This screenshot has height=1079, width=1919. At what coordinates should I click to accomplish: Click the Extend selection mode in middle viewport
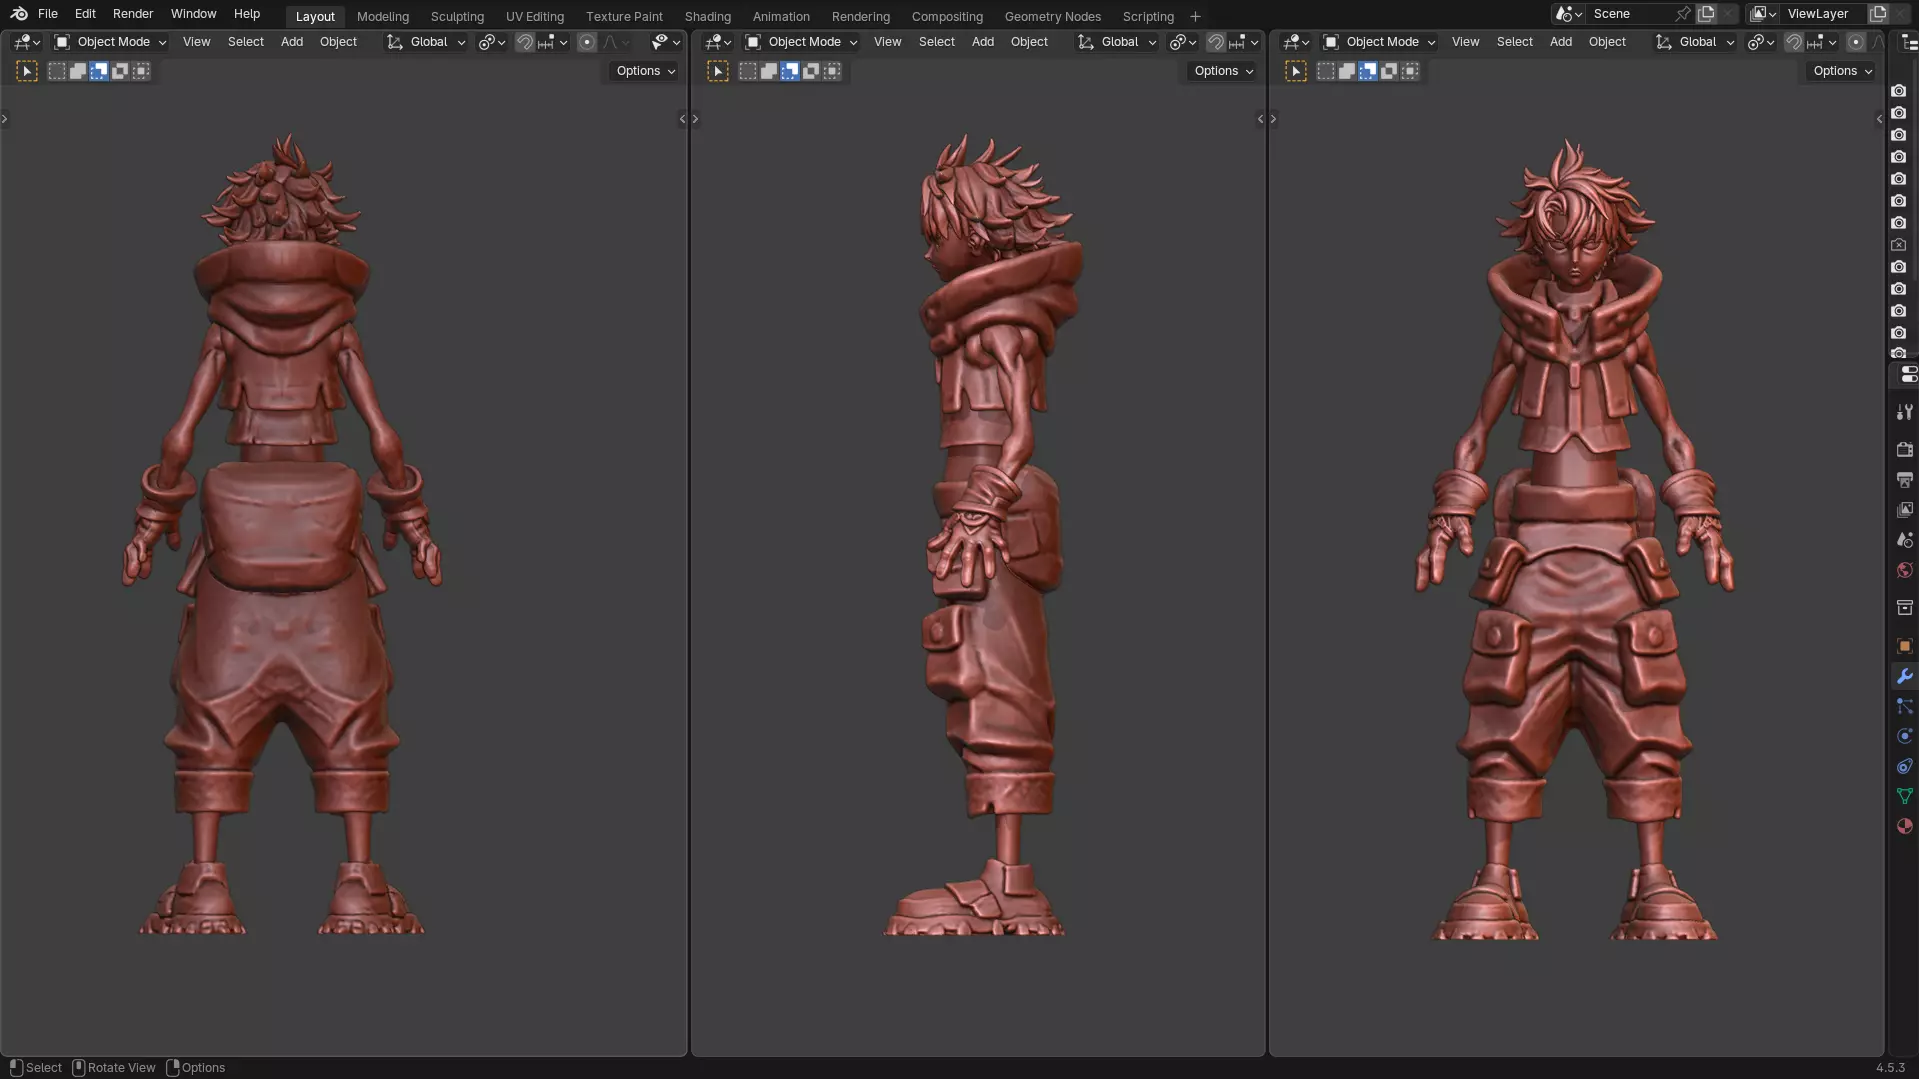(769, 71)
